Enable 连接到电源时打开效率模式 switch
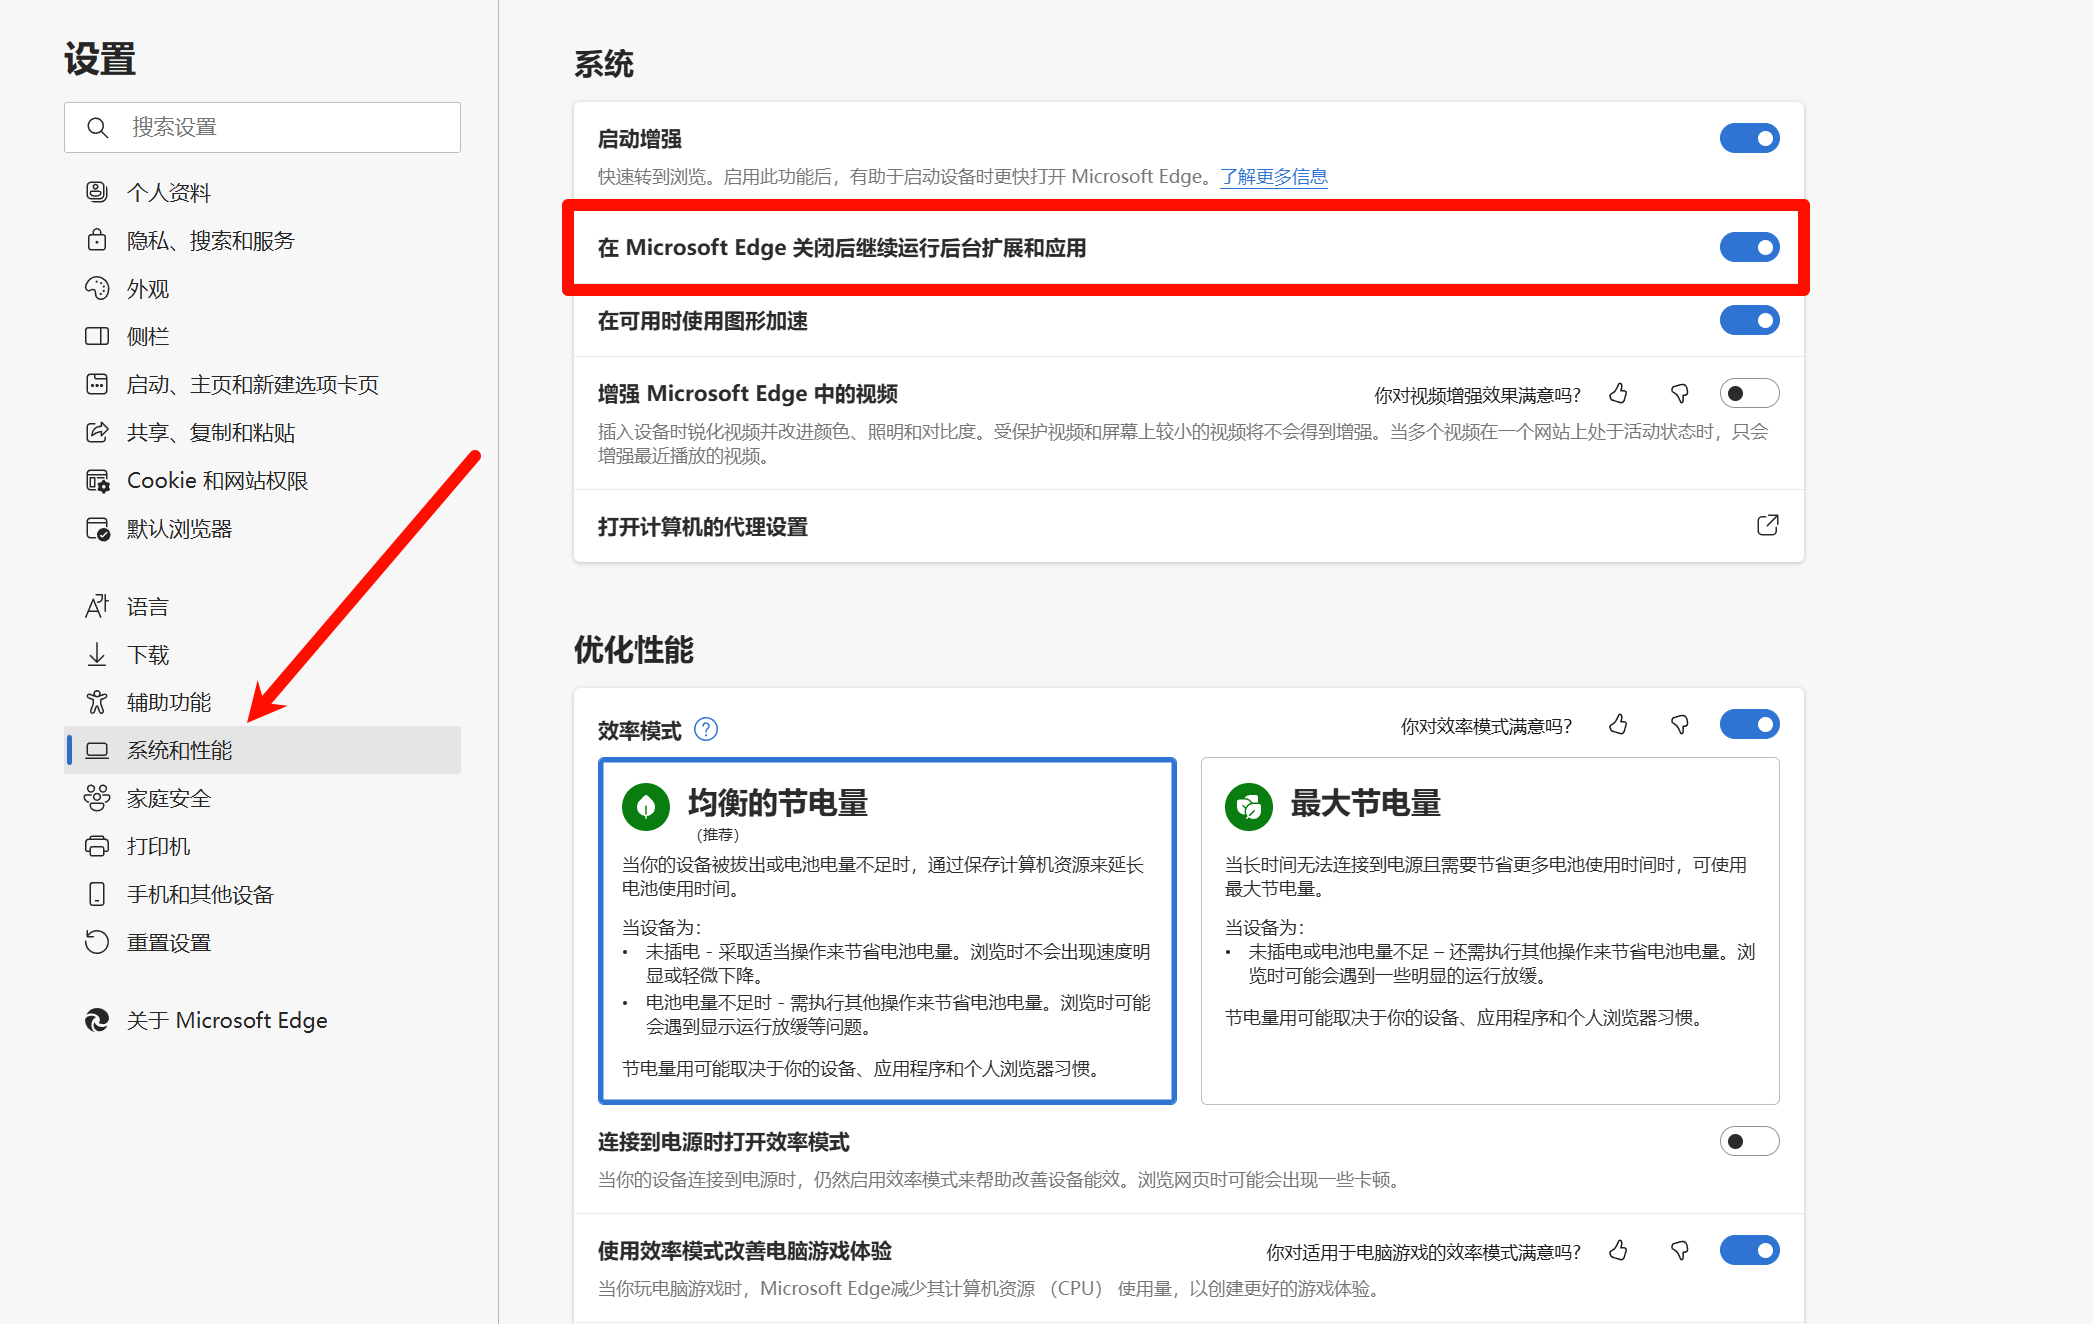The width and height of the screenshot is (2093, 1324). (1749, 1141)
